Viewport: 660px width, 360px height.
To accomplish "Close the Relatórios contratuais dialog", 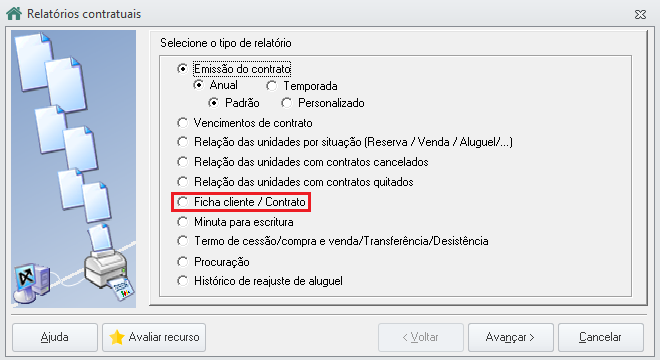I will click(640, 14).
